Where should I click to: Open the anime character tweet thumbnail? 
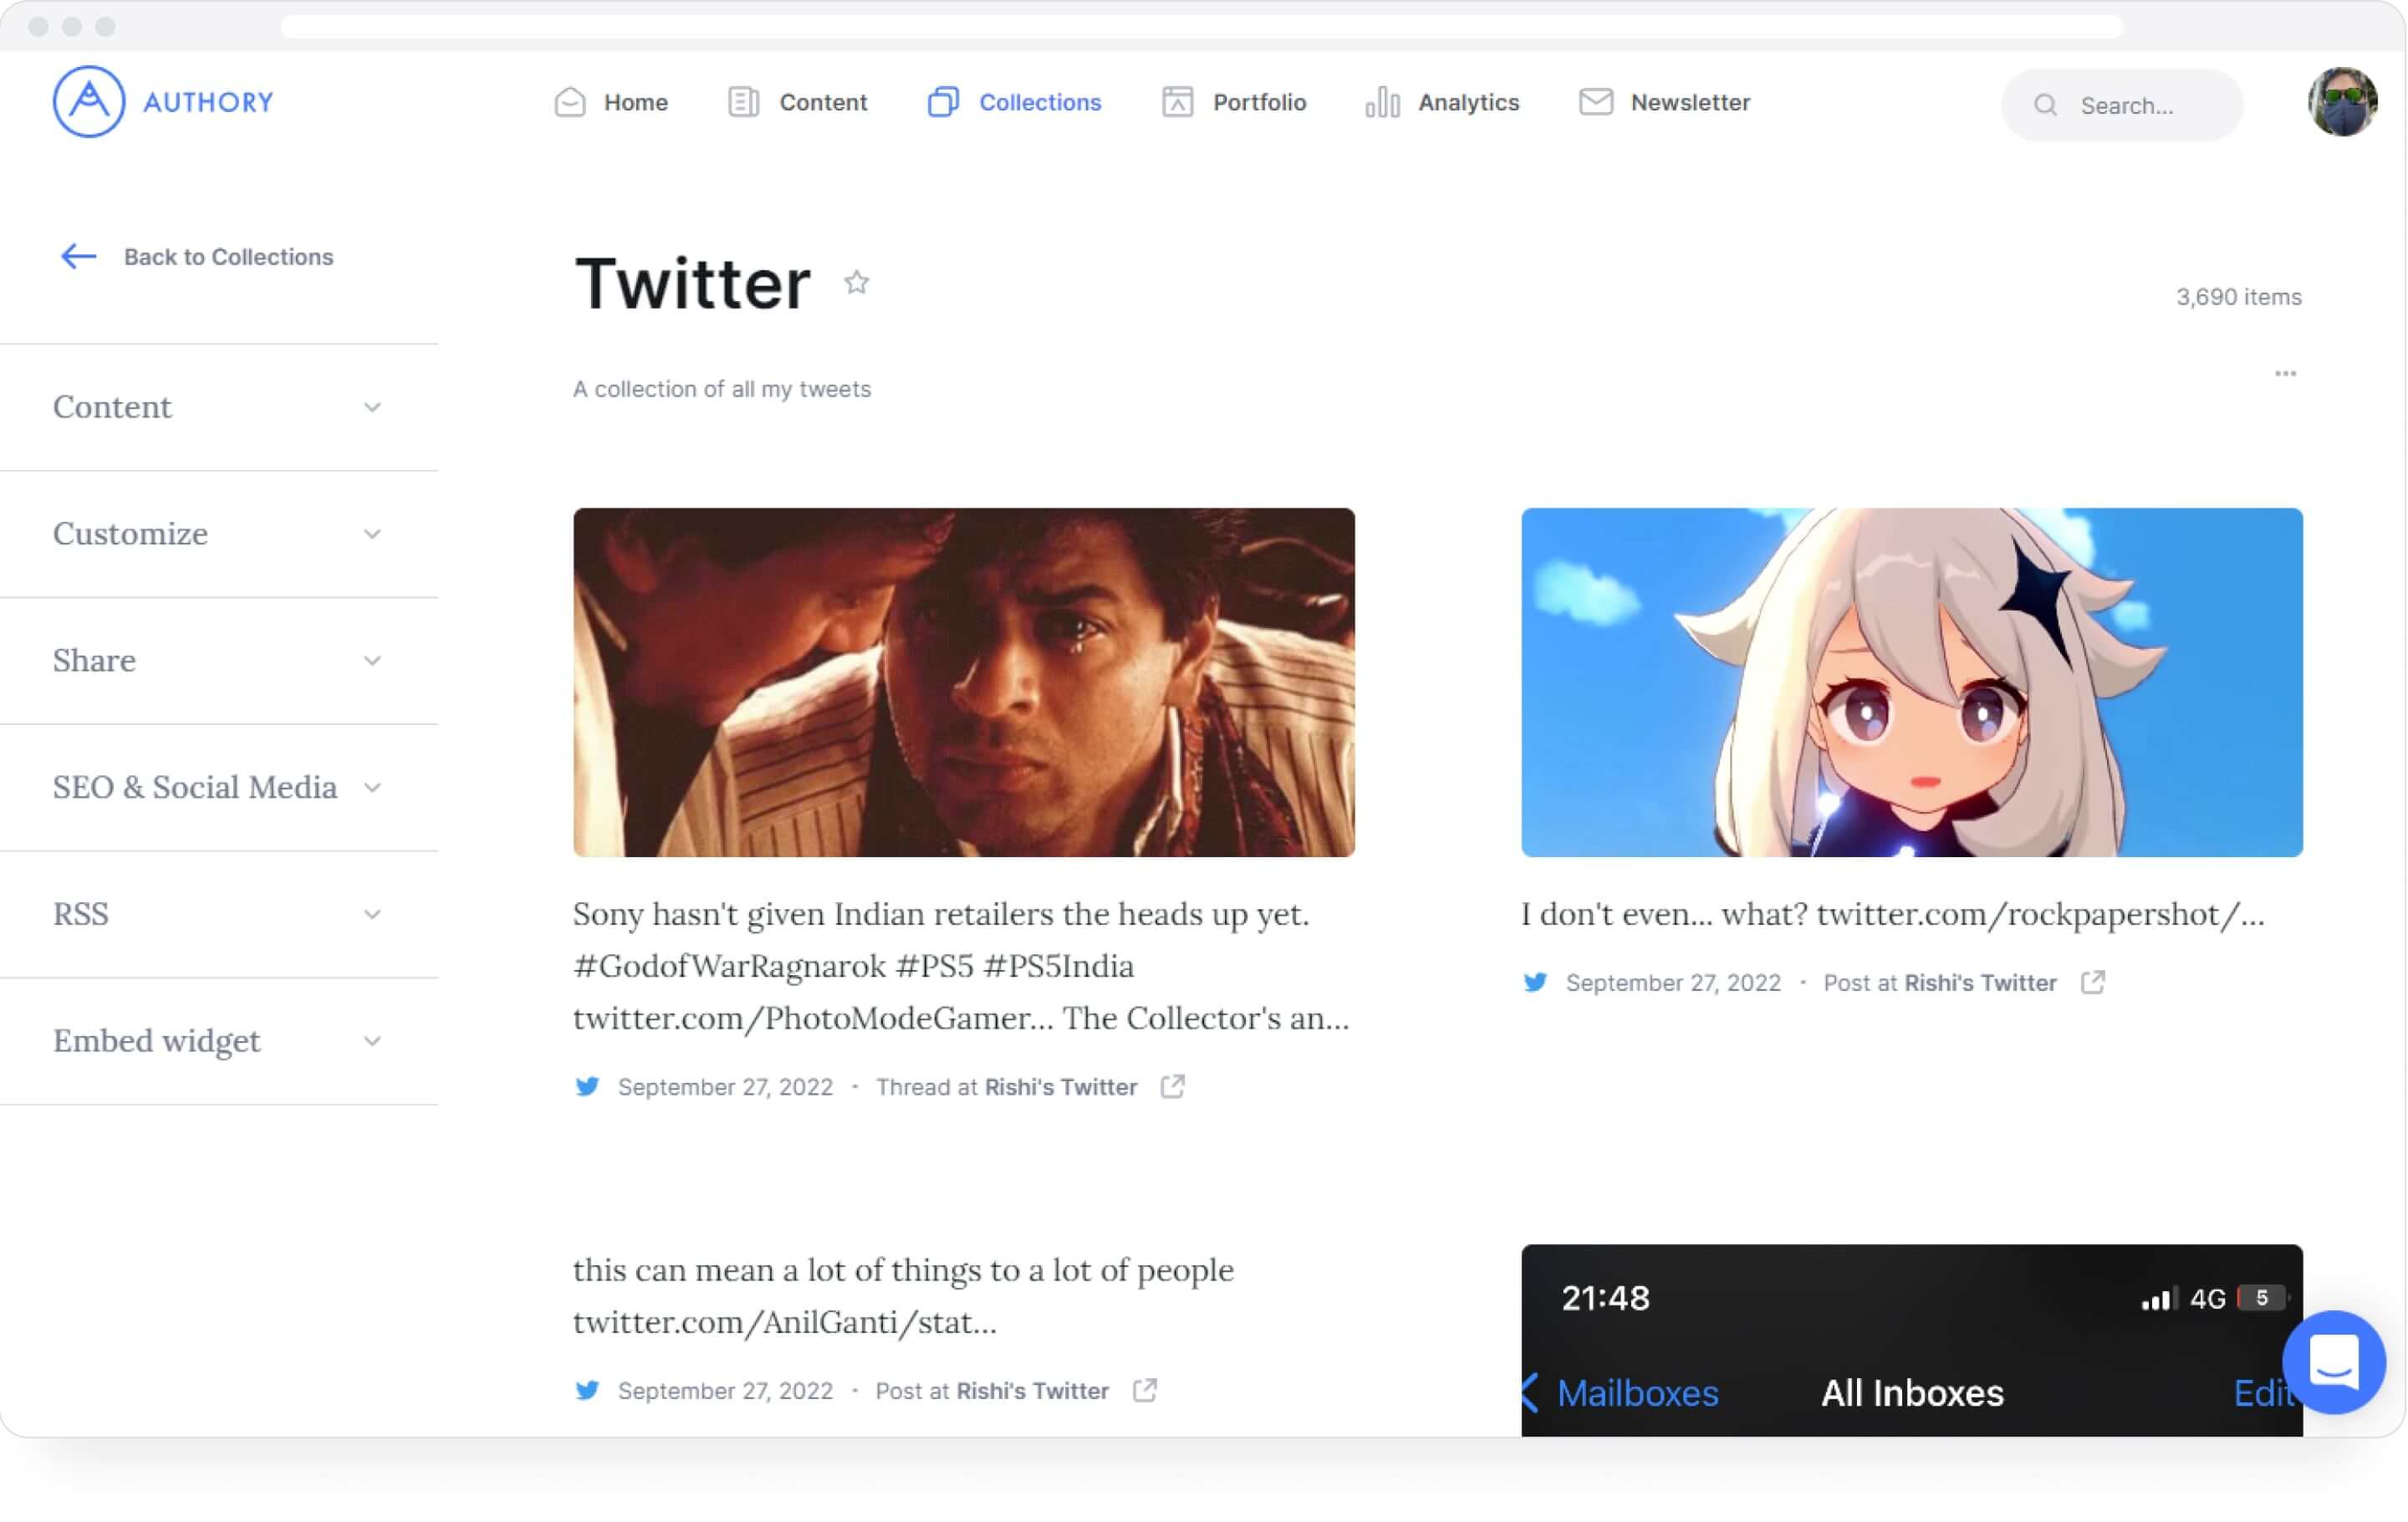tap(1912, 682)
